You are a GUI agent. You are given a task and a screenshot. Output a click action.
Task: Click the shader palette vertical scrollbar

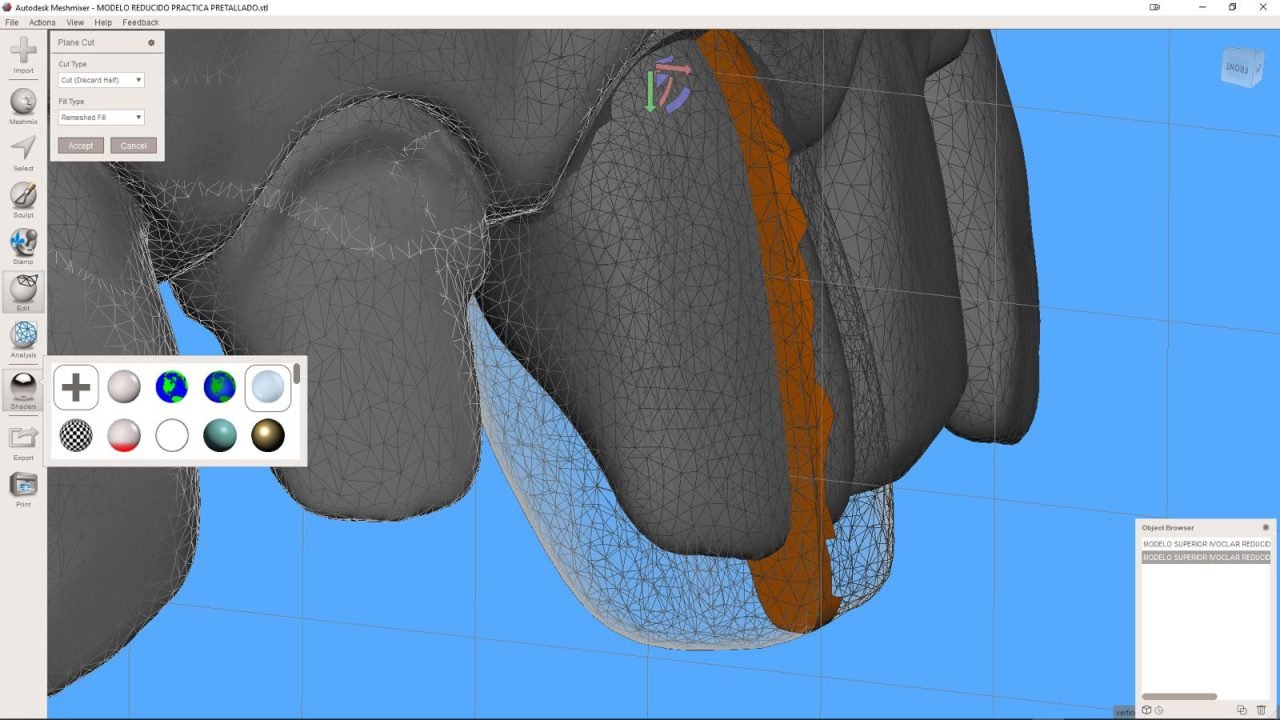click(x=297, y=375)
